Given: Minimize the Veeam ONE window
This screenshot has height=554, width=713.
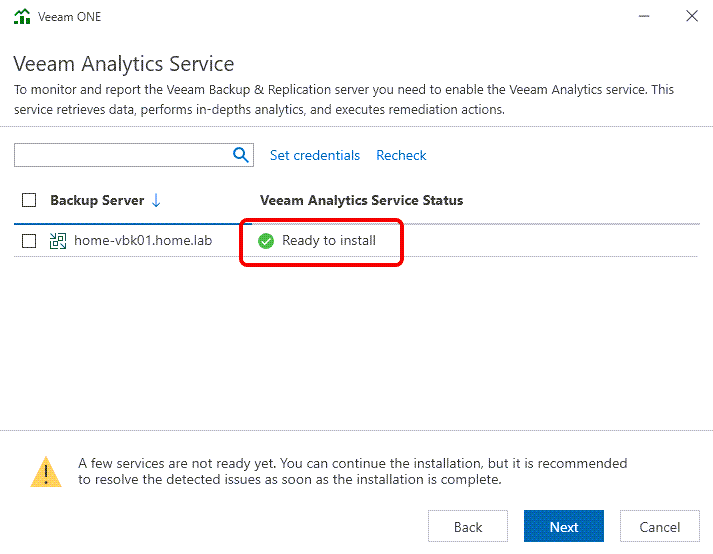Looking at the screenshot, I should tap(639, 17).
